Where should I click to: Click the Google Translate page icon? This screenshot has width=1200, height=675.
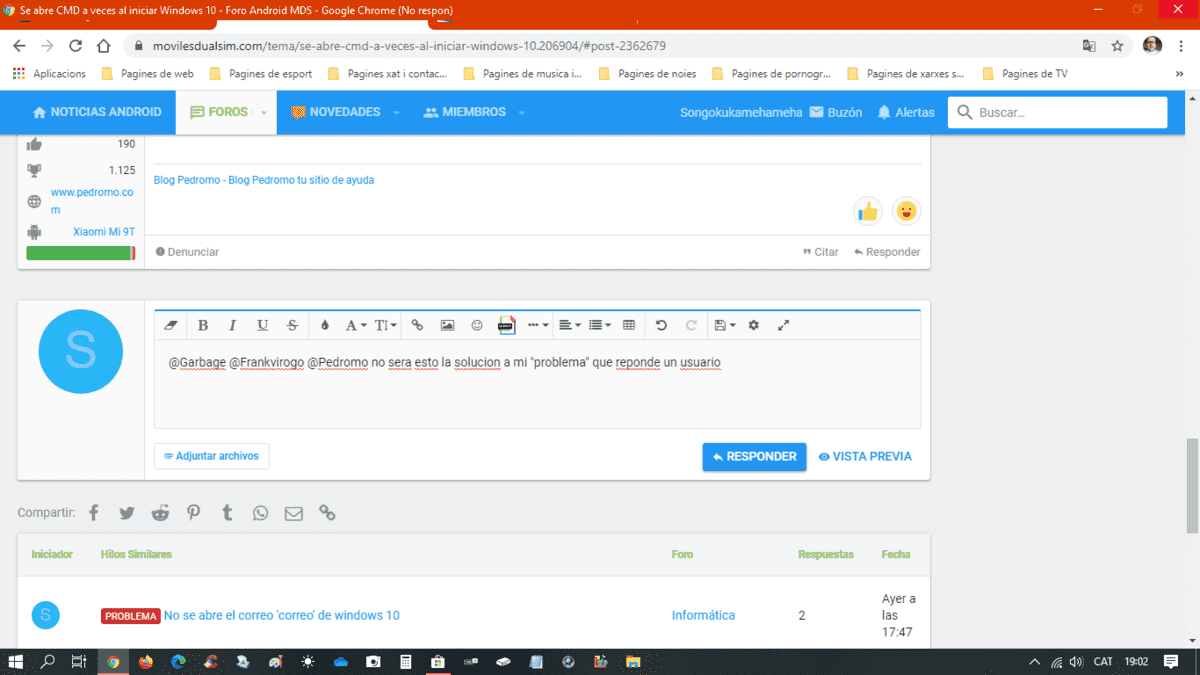point(1089,46)
